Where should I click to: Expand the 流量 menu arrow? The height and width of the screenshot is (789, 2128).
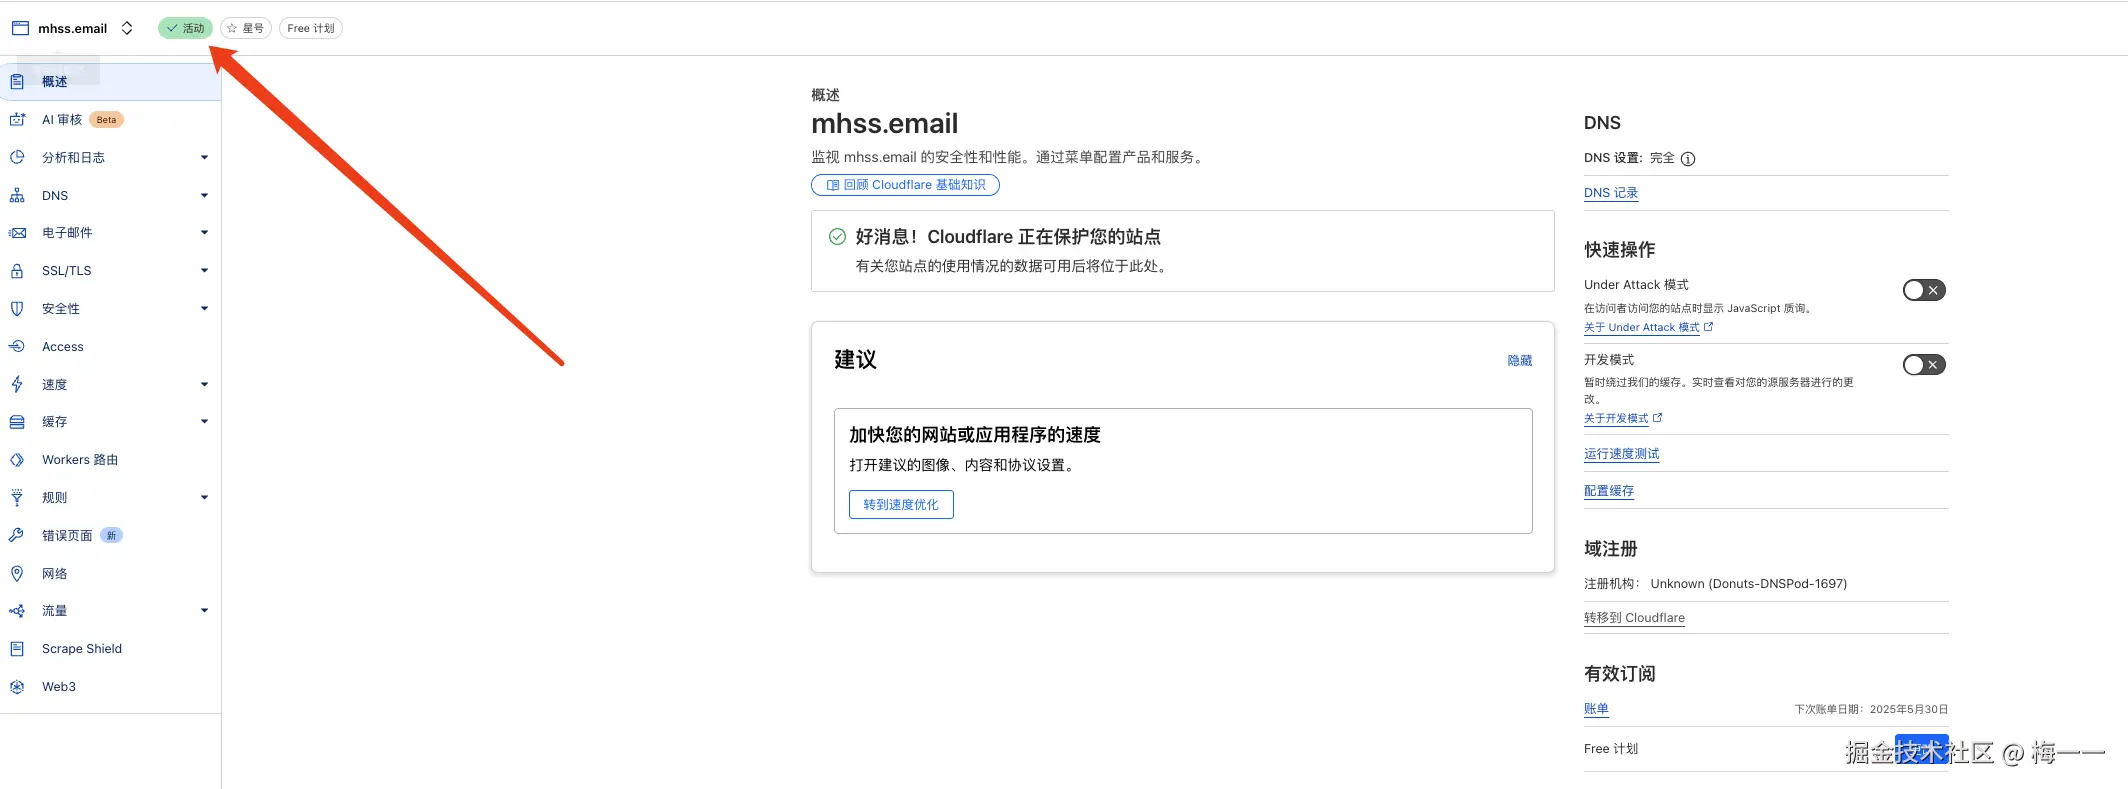[x=204, y=611]
